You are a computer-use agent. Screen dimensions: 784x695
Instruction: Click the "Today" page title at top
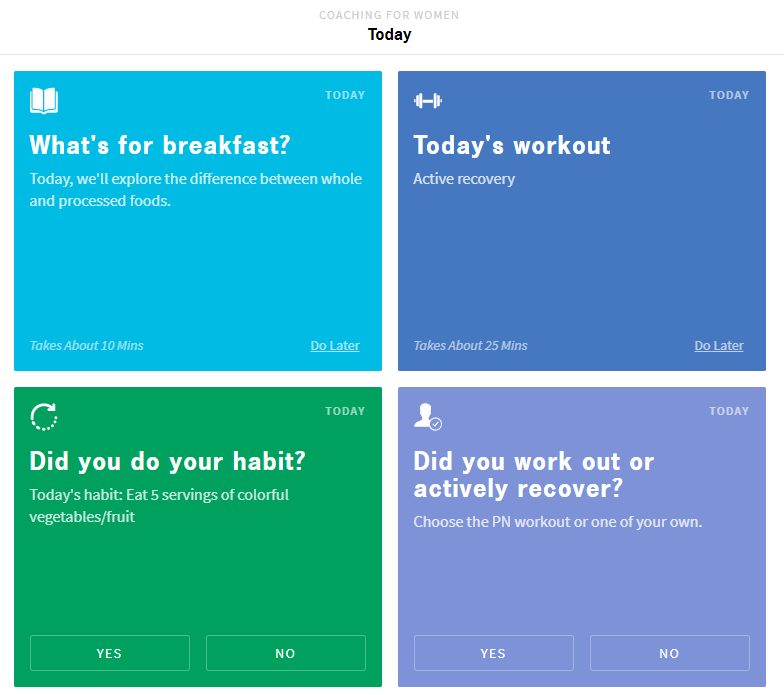point(389,35)
